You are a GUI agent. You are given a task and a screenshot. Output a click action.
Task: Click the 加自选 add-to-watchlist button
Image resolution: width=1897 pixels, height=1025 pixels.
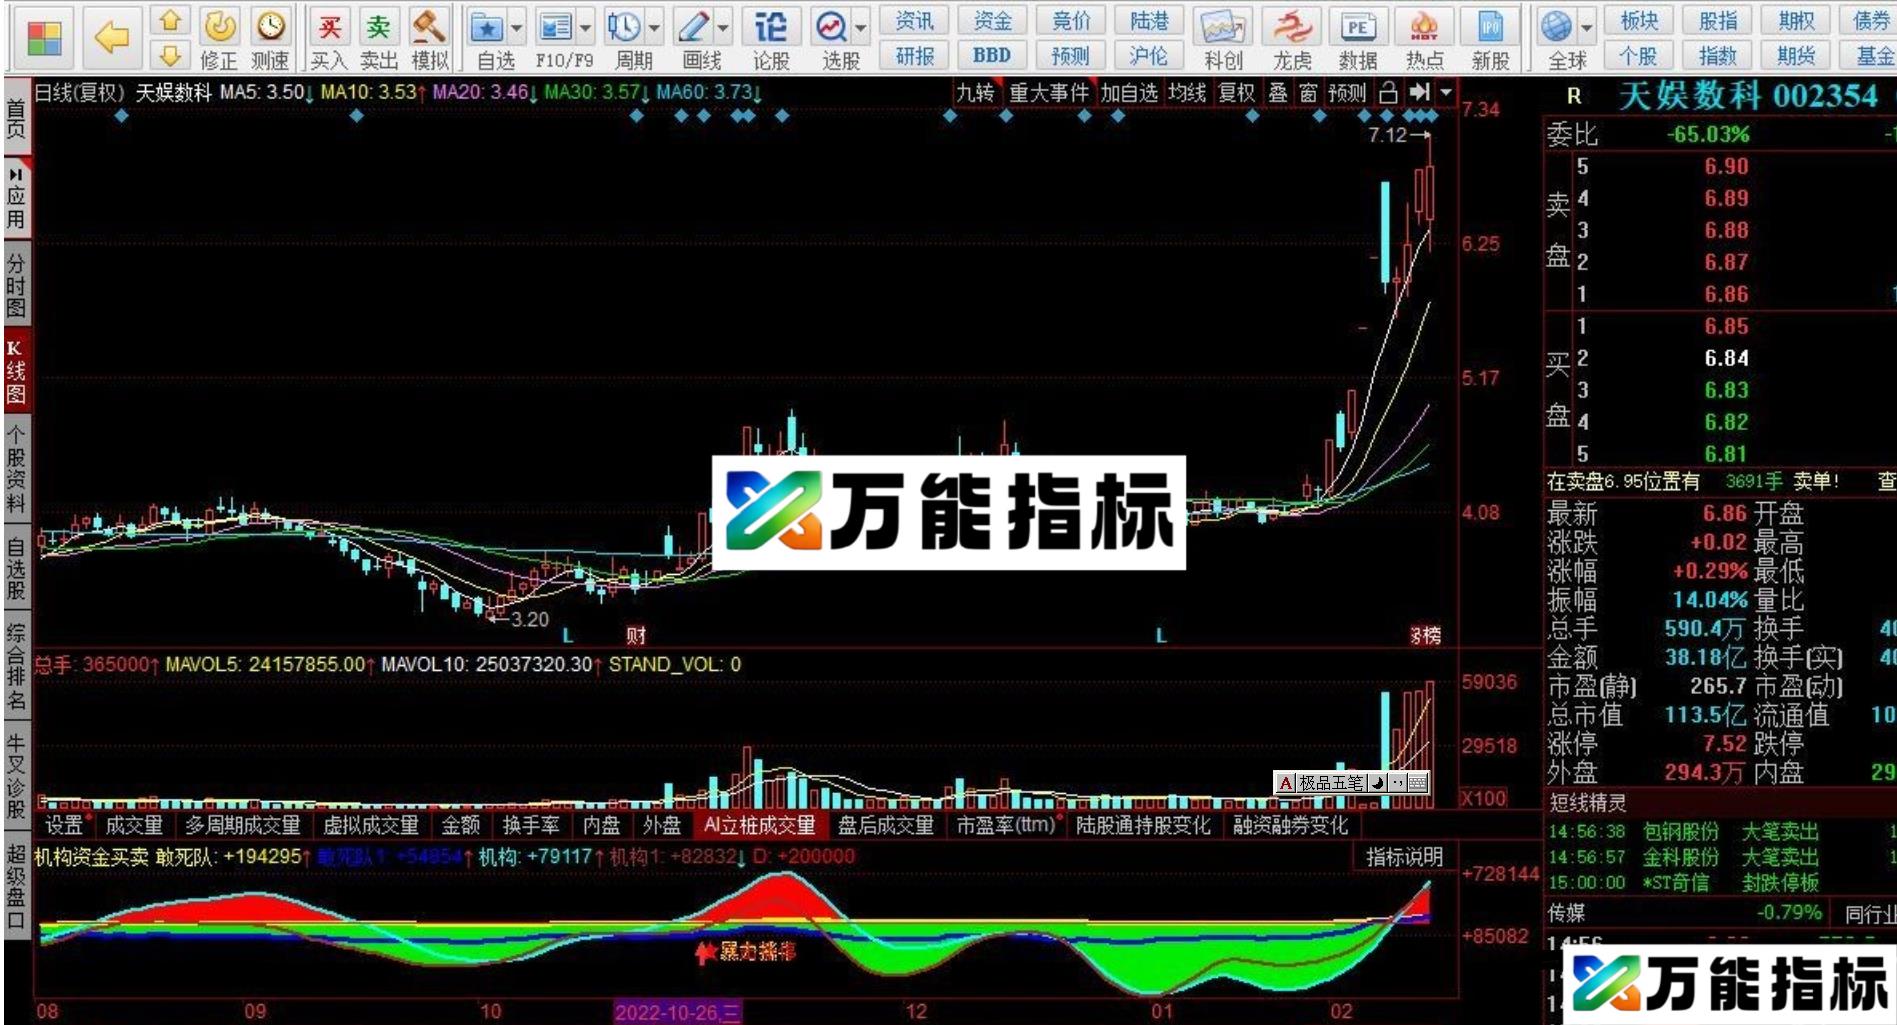1130,93
